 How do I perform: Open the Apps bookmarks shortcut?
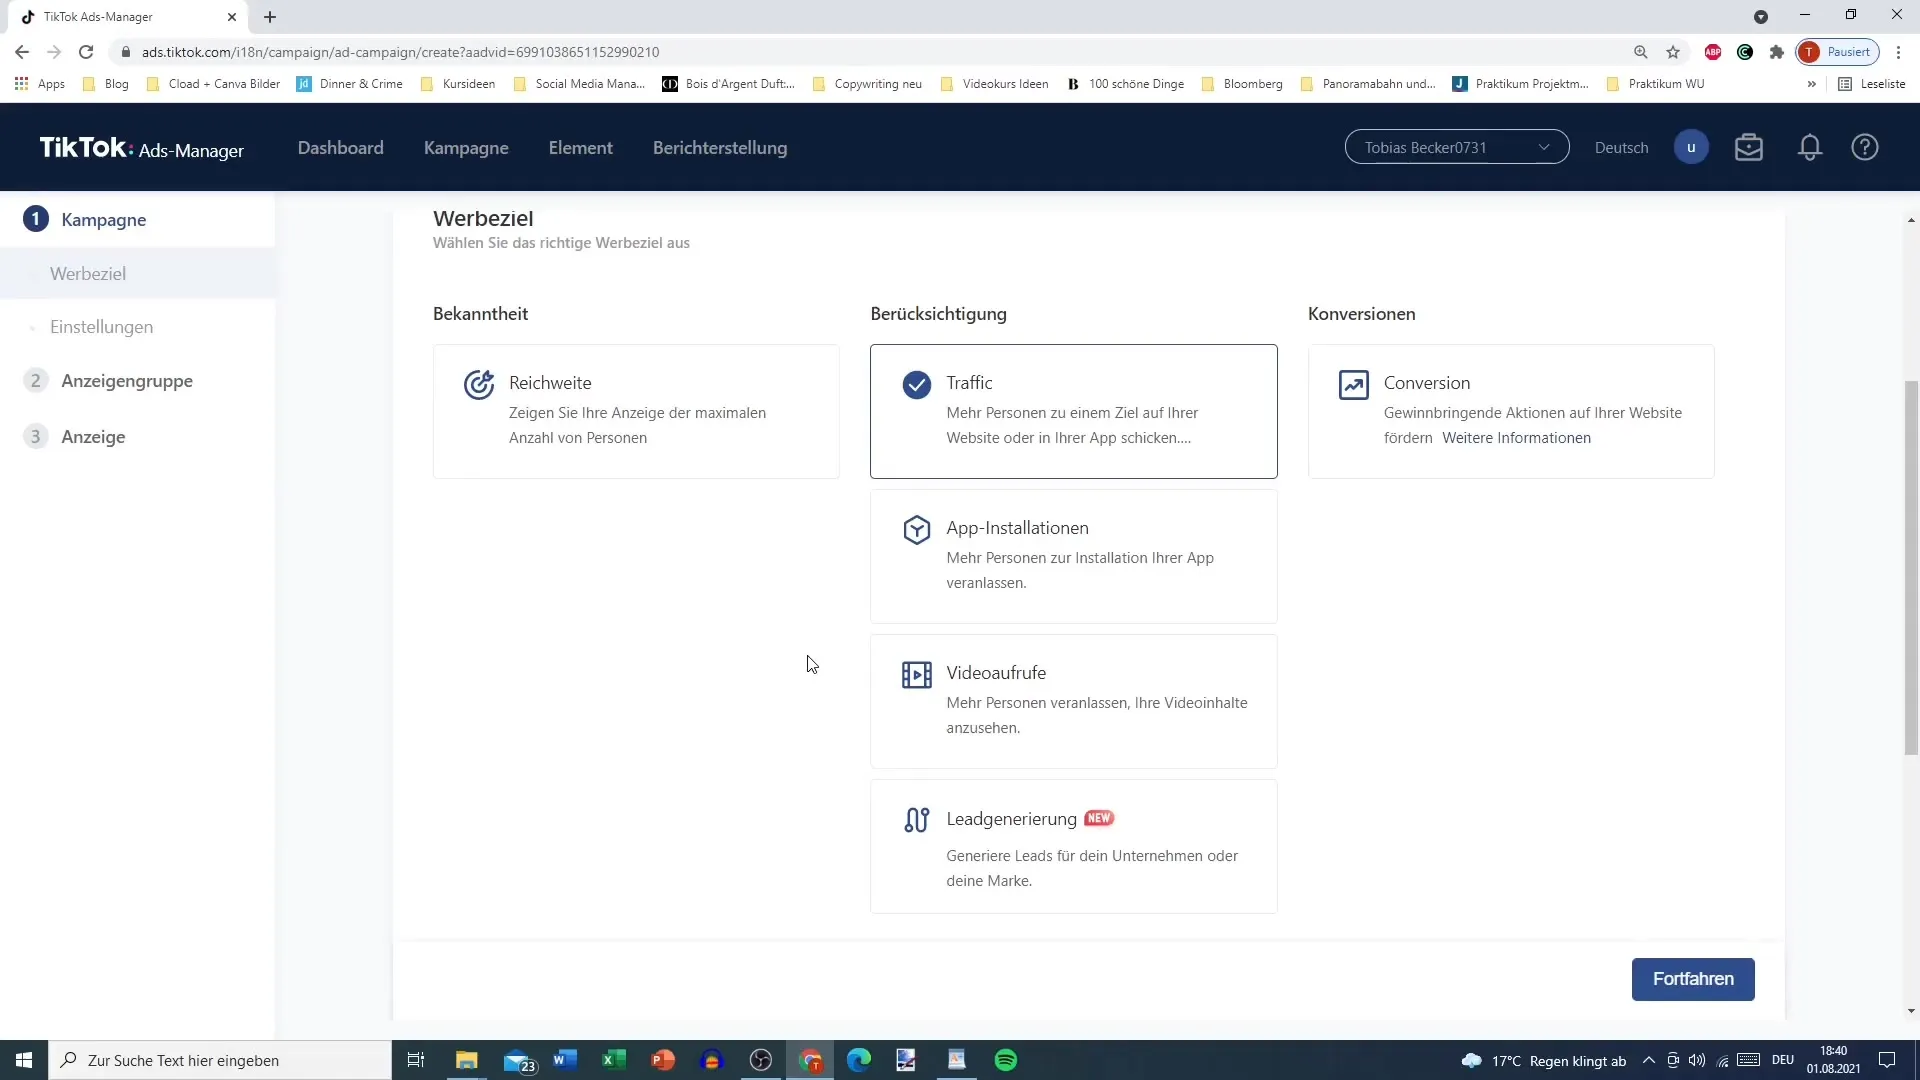[x=40, y=84]
